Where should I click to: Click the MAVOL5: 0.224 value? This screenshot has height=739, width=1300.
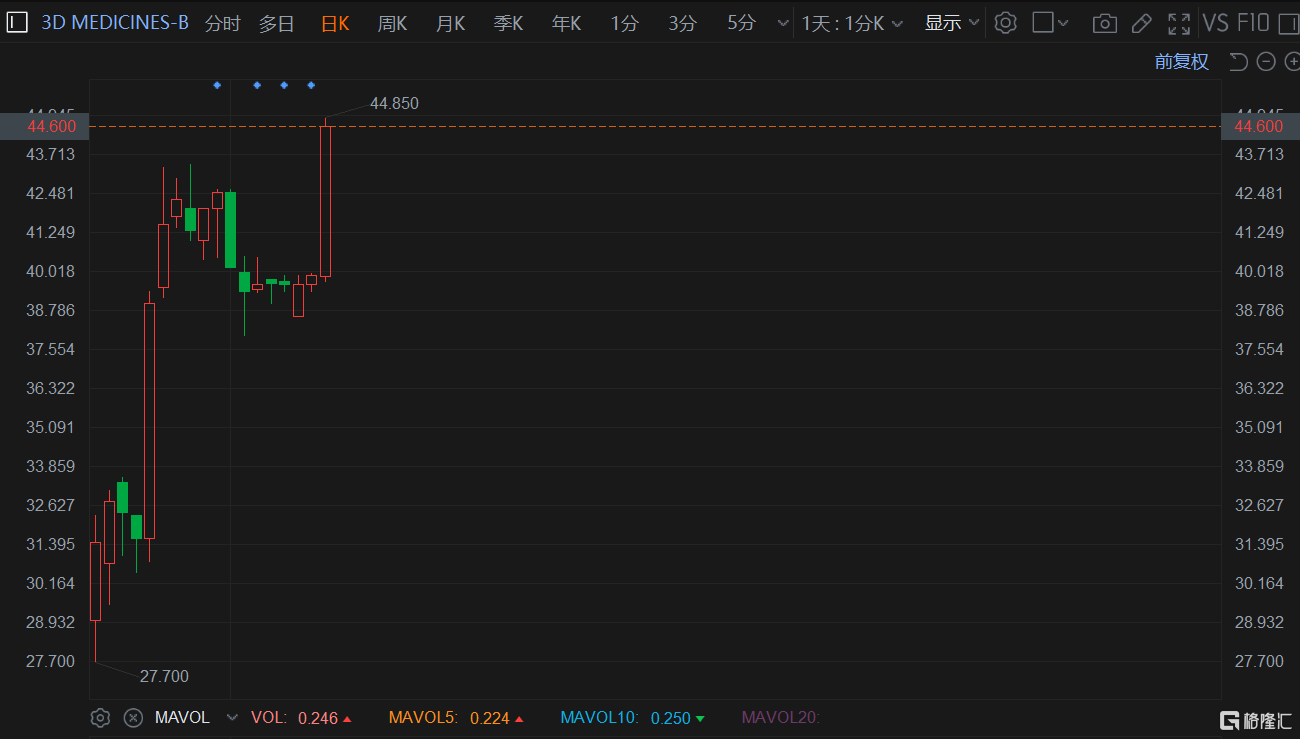coord(456,718)
